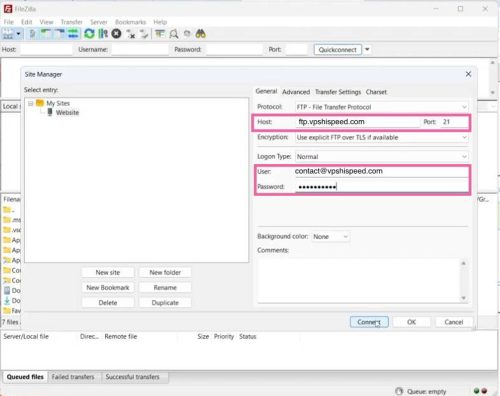500x396 pixels.
Task: Click the Site Manager Port field
Action: point(454,122)
